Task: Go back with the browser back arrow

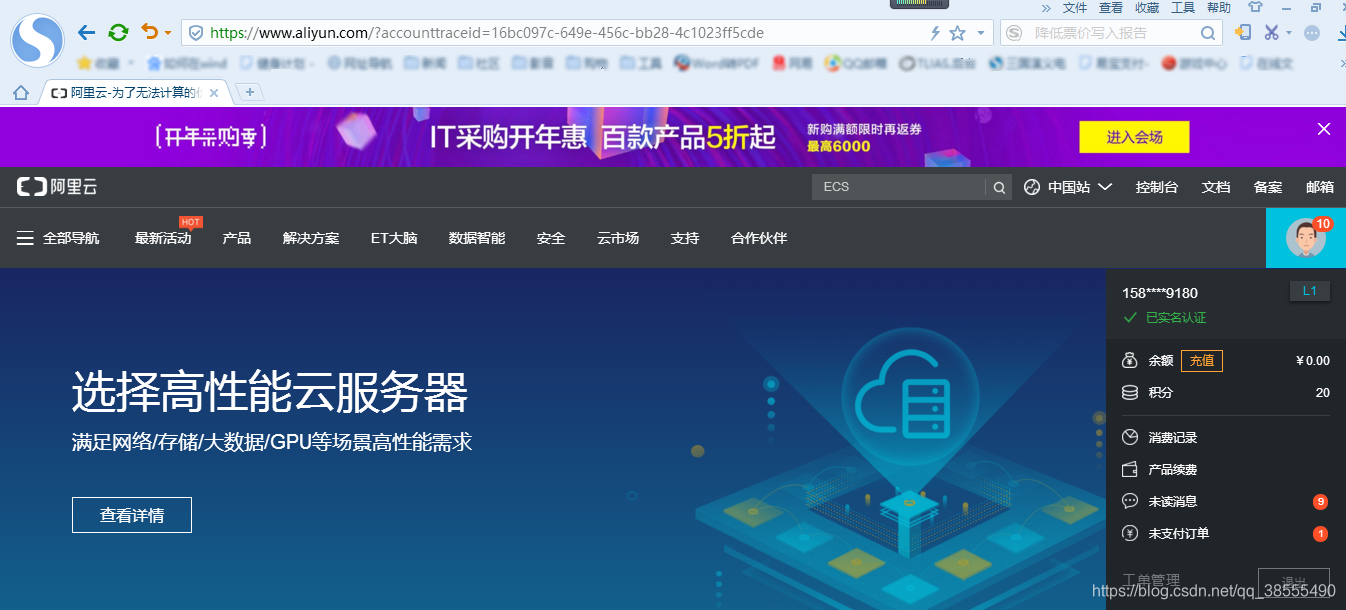Action: point(87,33)
